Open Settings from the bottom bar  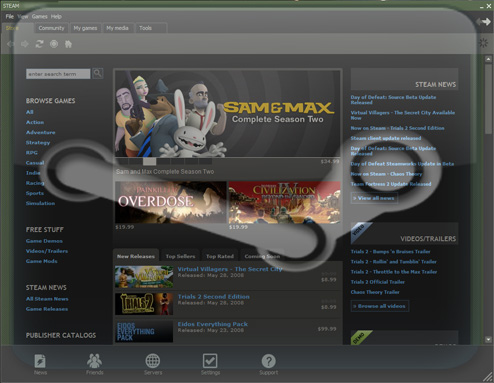pyautogui.click(x=210, y=364)
